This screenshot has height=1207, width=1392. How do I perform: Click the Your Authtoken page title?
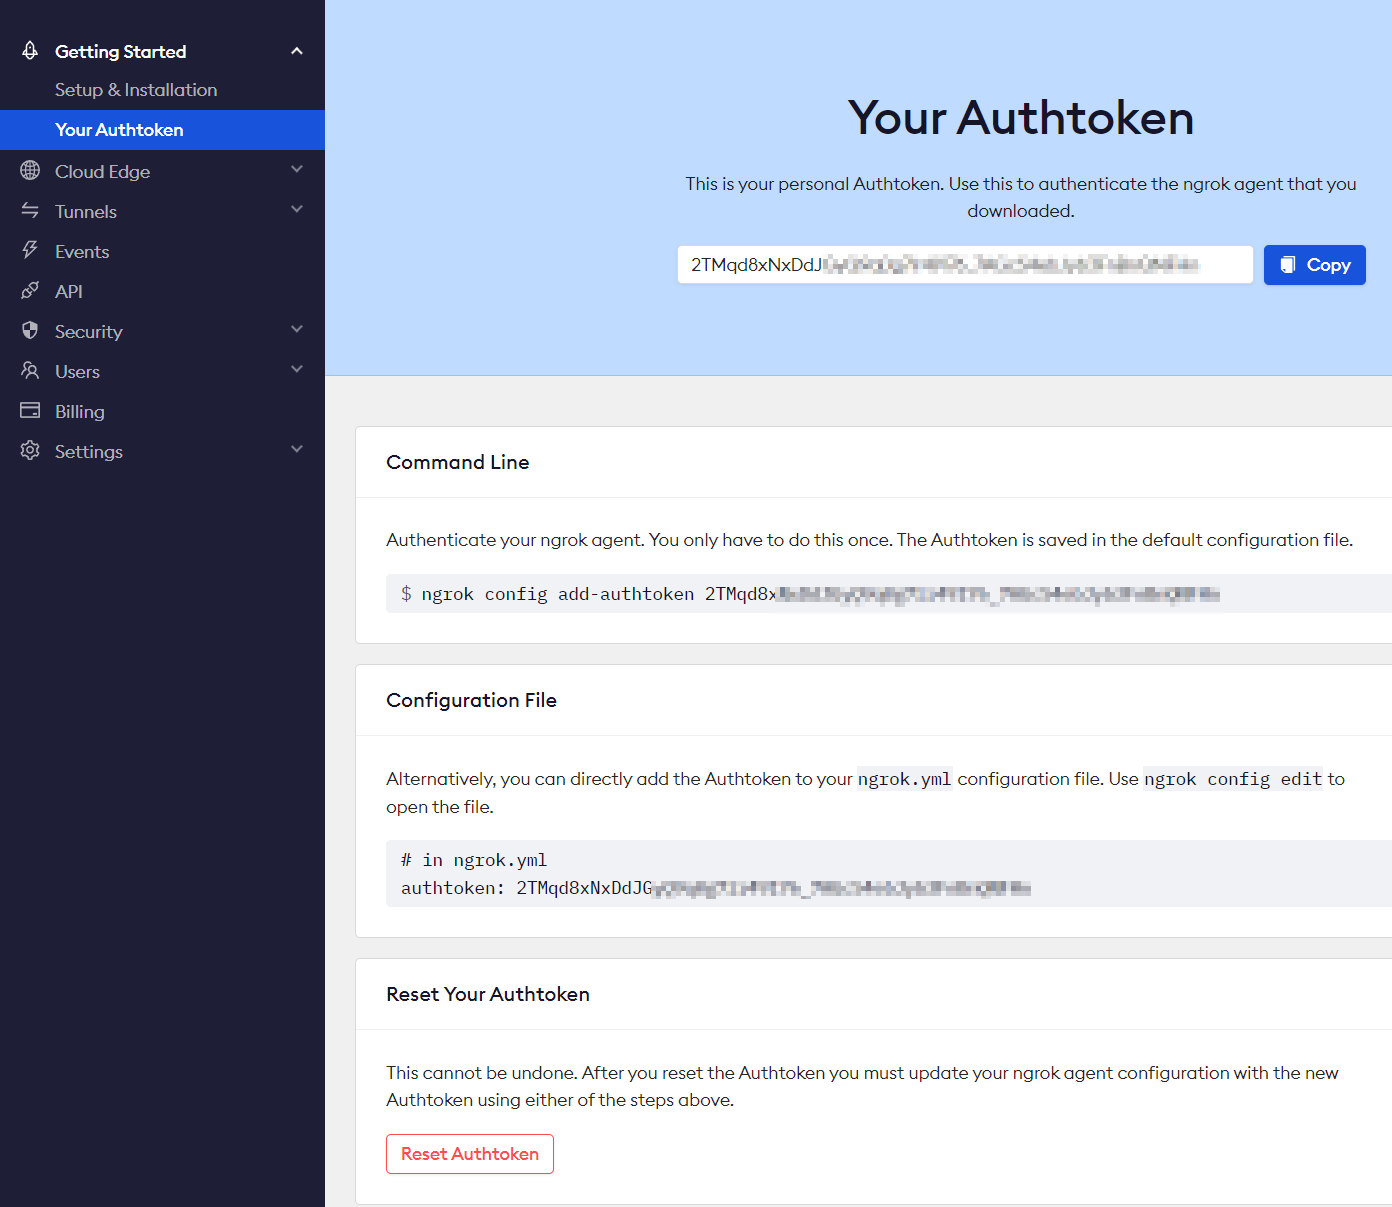pos(1021,118)
